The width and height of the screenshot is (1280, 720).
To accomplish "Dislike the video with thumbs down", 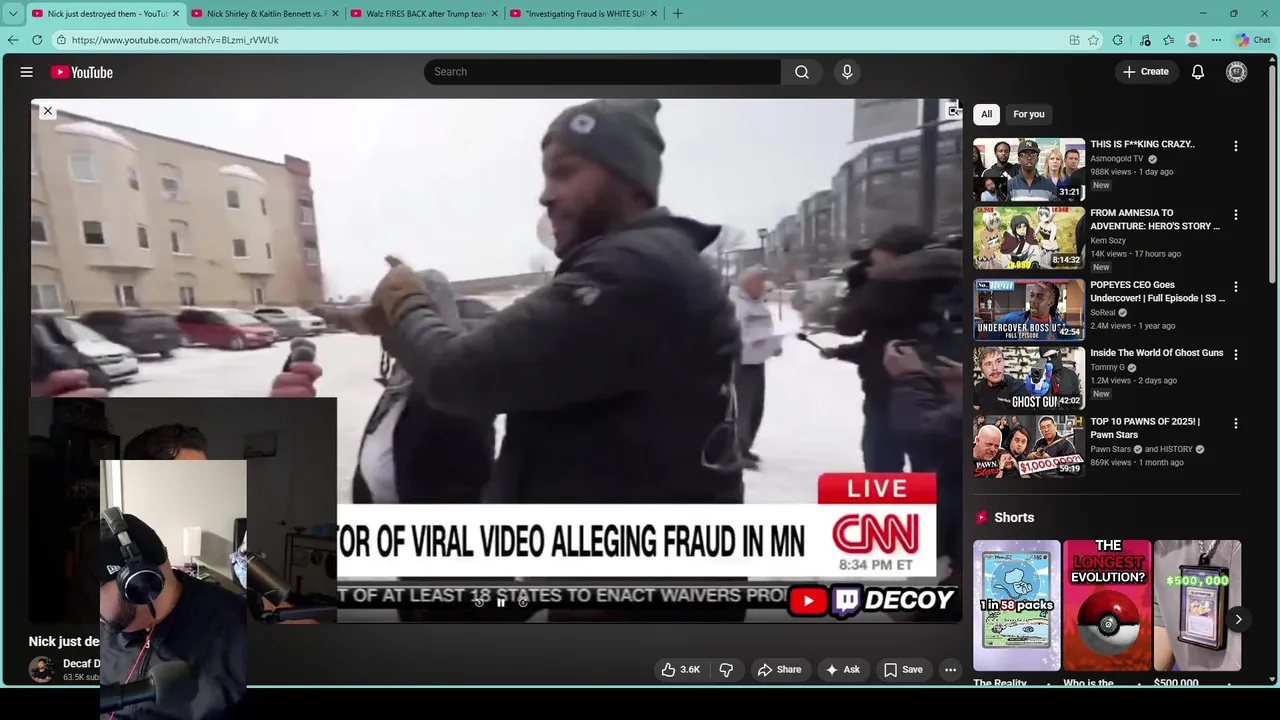I will click(727, 670).
